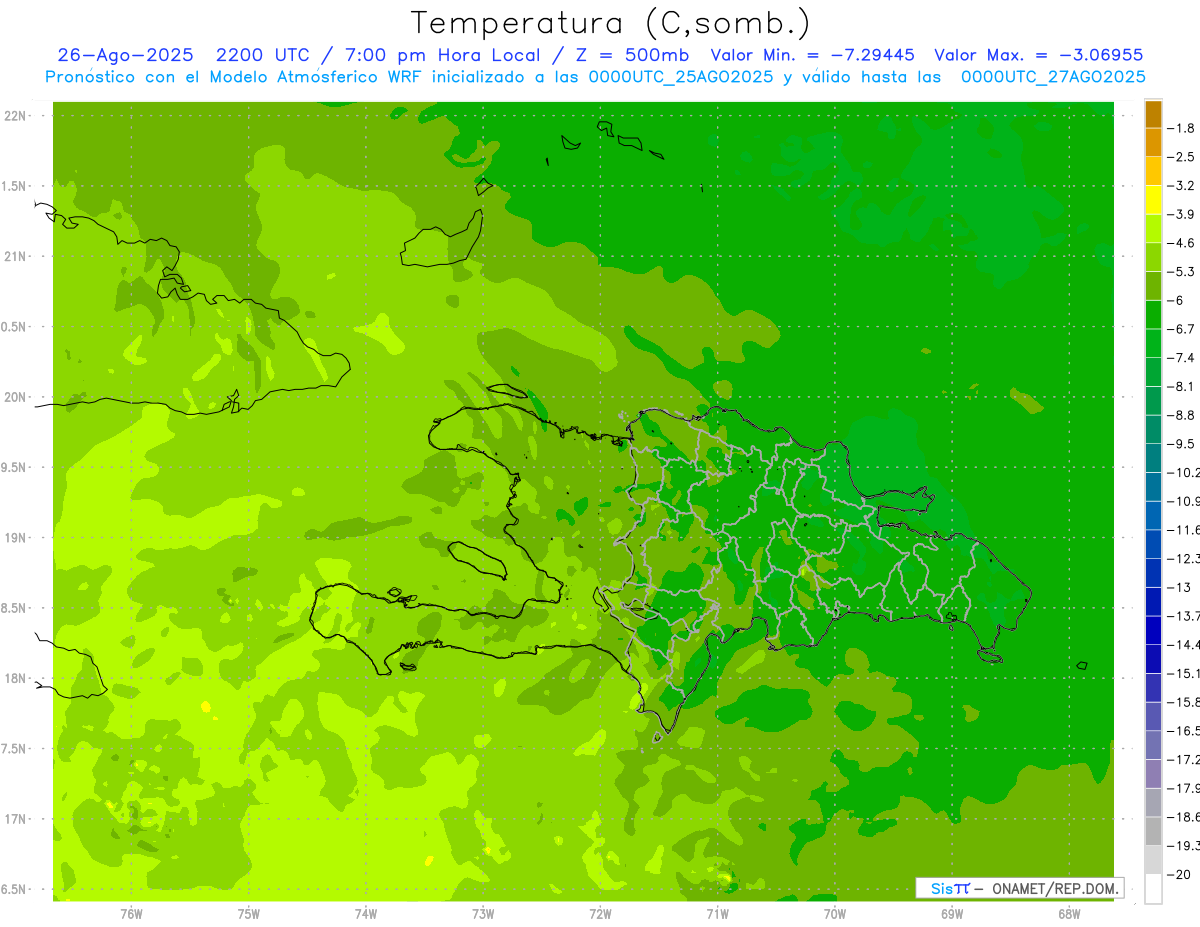Click the colorbar value '-9.5'
The width and height of the screenshot is (1200, 927).
click(x=1181, y=444)
